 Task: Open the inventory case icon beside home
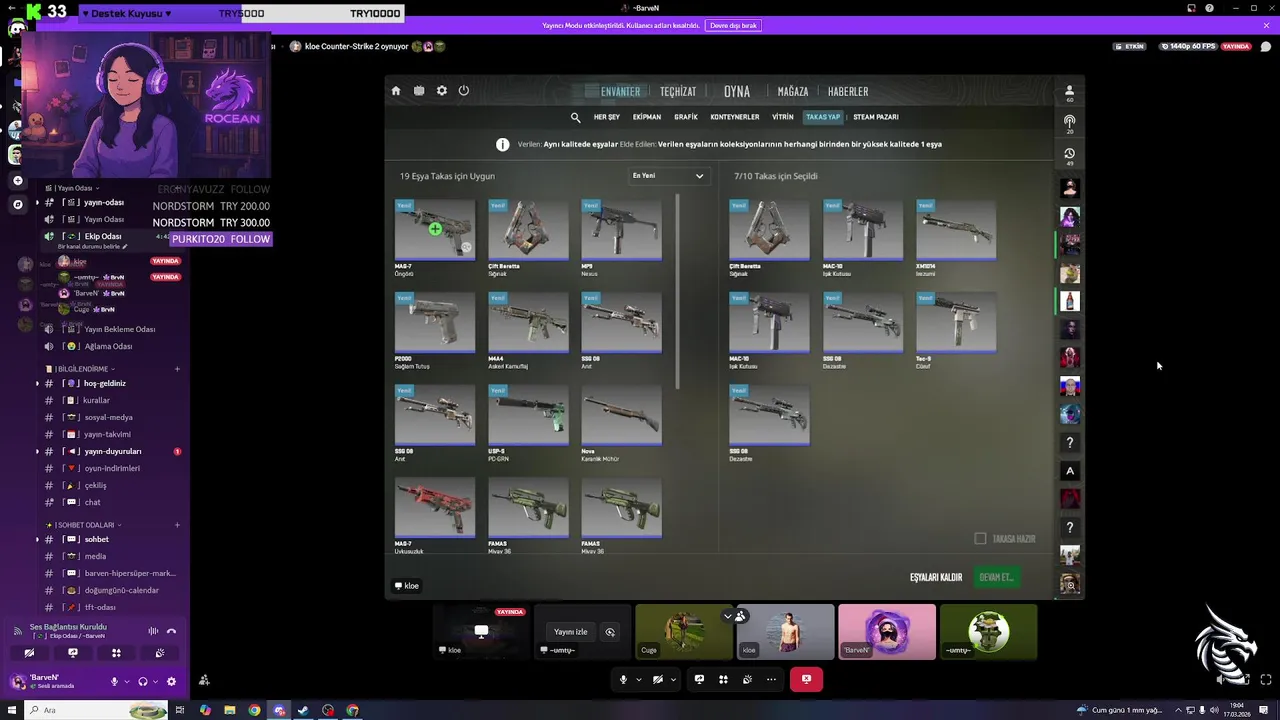pos(419,91)
